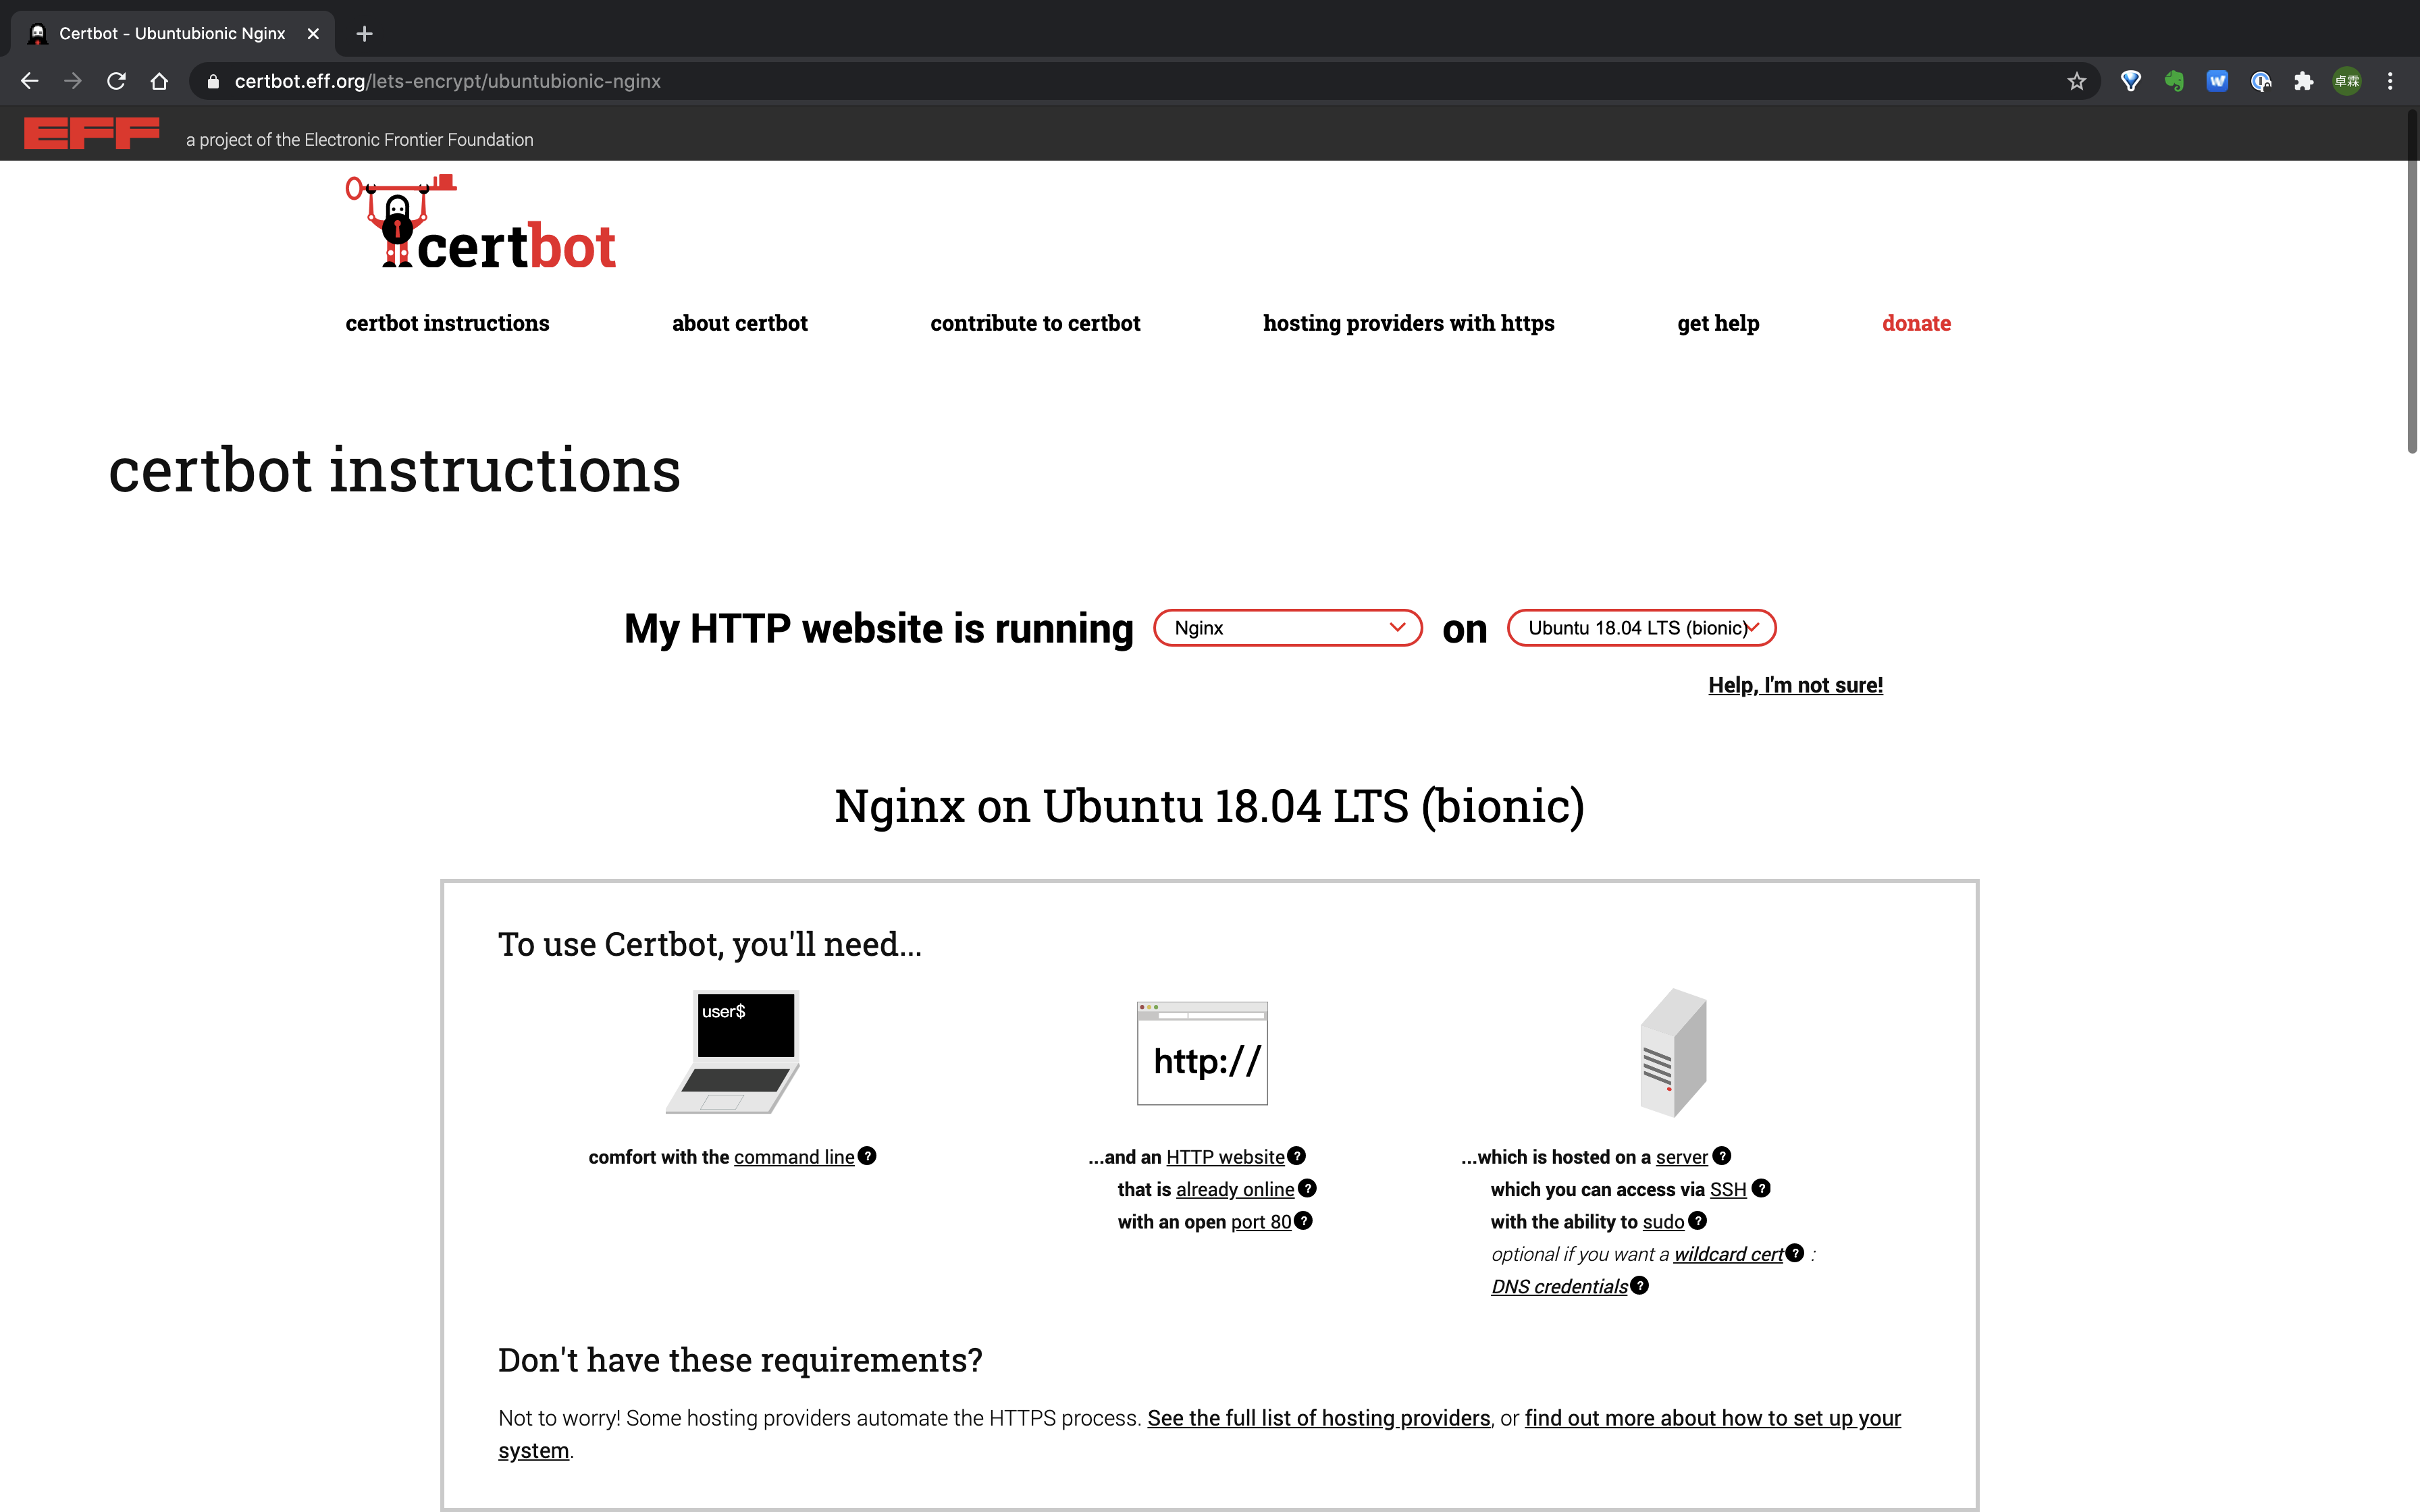
Task: Click the certbot robot logo
Action: tap(481, 222)
